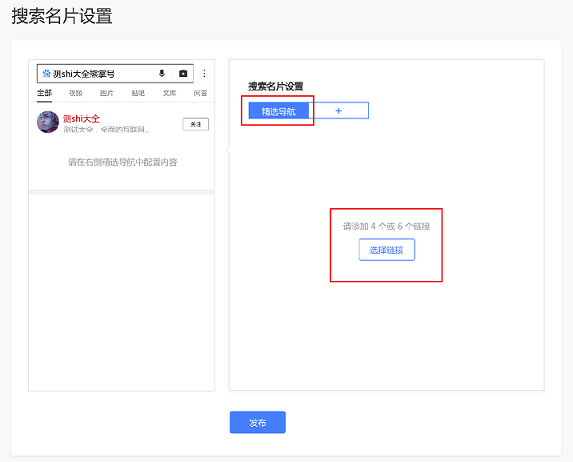Click the account description under 测shi大全
Screen dimensions: 573x462
tap(107, 129)
